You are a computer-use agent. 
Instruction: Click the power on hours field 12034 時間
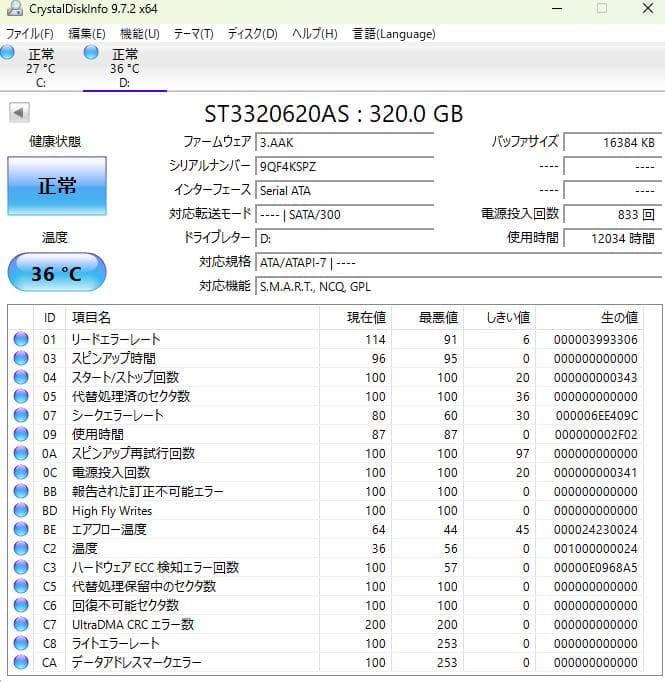pos(612,238)
